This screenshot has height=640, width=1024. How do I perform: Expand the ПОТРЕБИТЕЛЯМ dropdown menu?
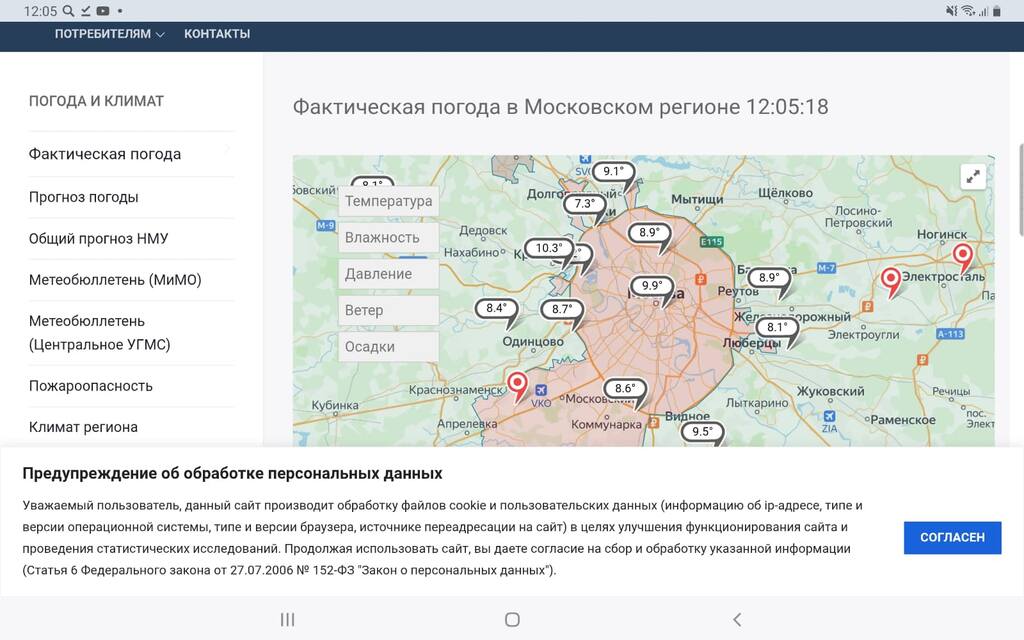click(x=109, y=34)
